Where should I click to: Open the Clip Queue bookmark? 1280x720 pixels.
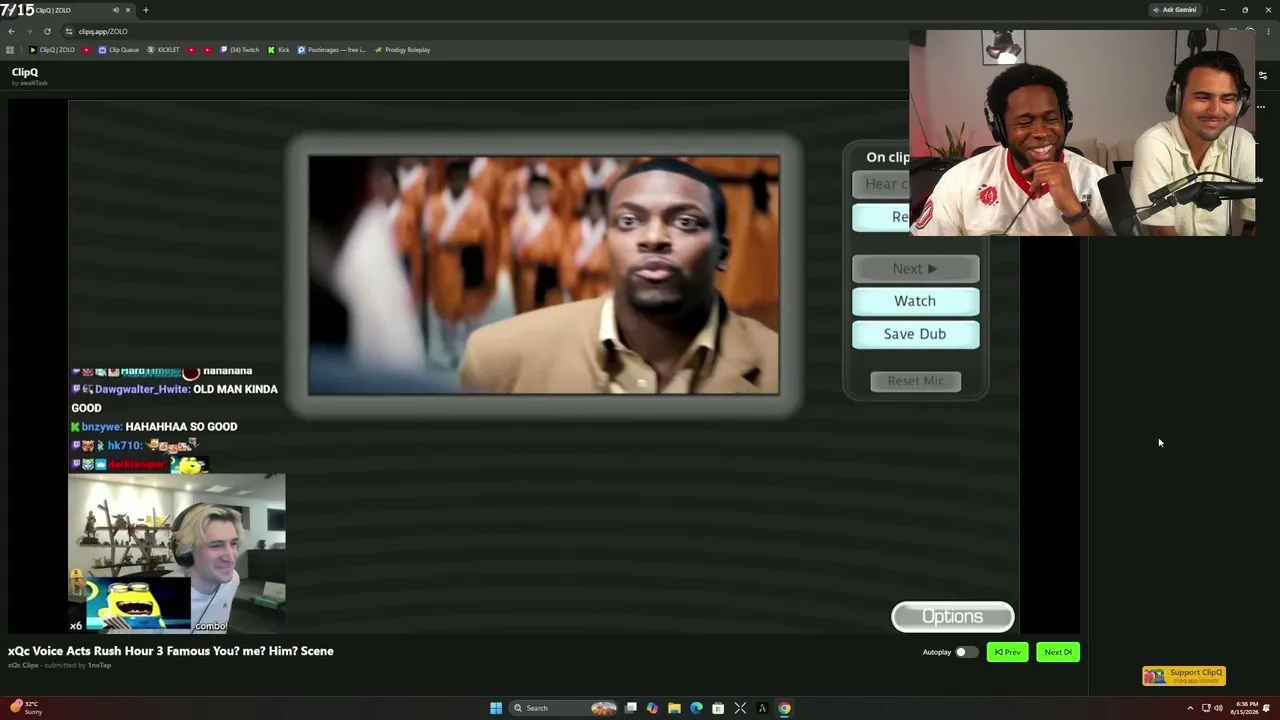[x=119, y=50]
